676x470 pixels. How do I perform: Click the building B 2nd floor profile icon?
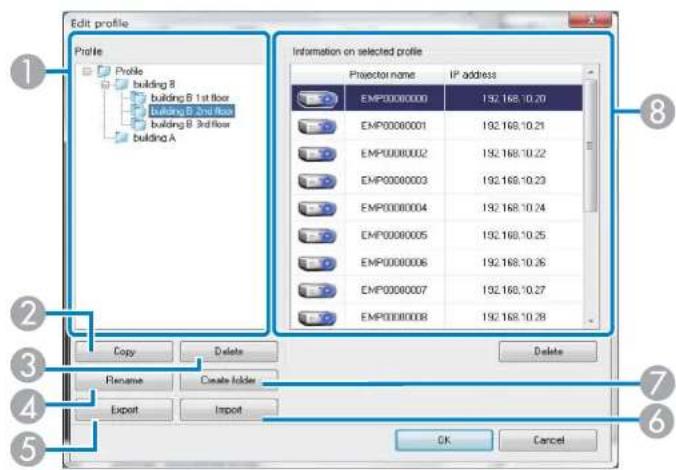click(x=138, y=111)
